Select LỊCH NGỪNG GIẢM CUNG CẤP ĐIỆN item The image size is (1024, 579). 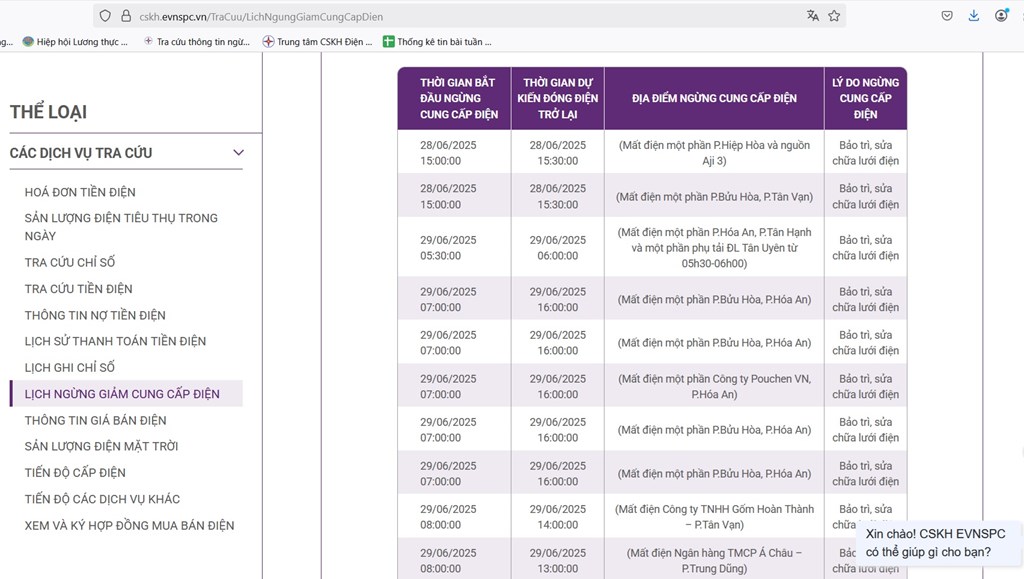pos(122,394)
